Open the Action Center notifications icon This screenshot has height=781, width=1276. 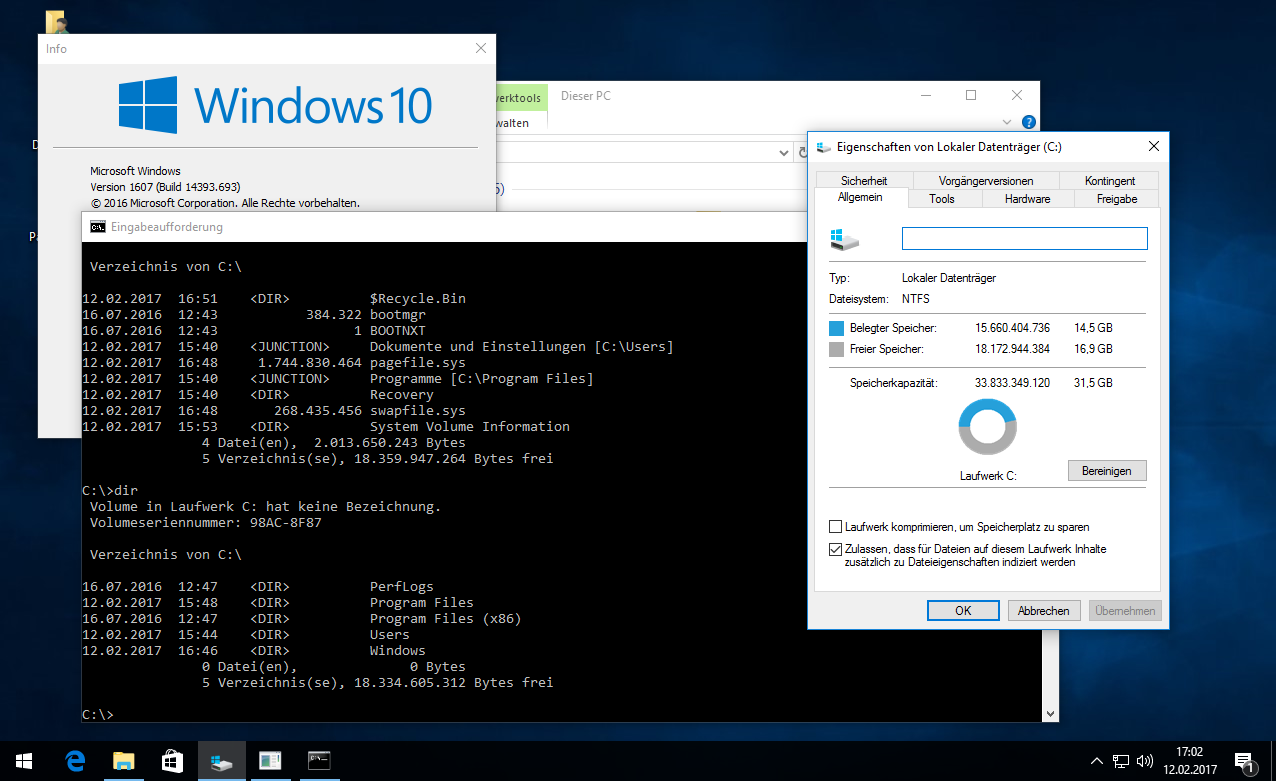point(1245,761)
